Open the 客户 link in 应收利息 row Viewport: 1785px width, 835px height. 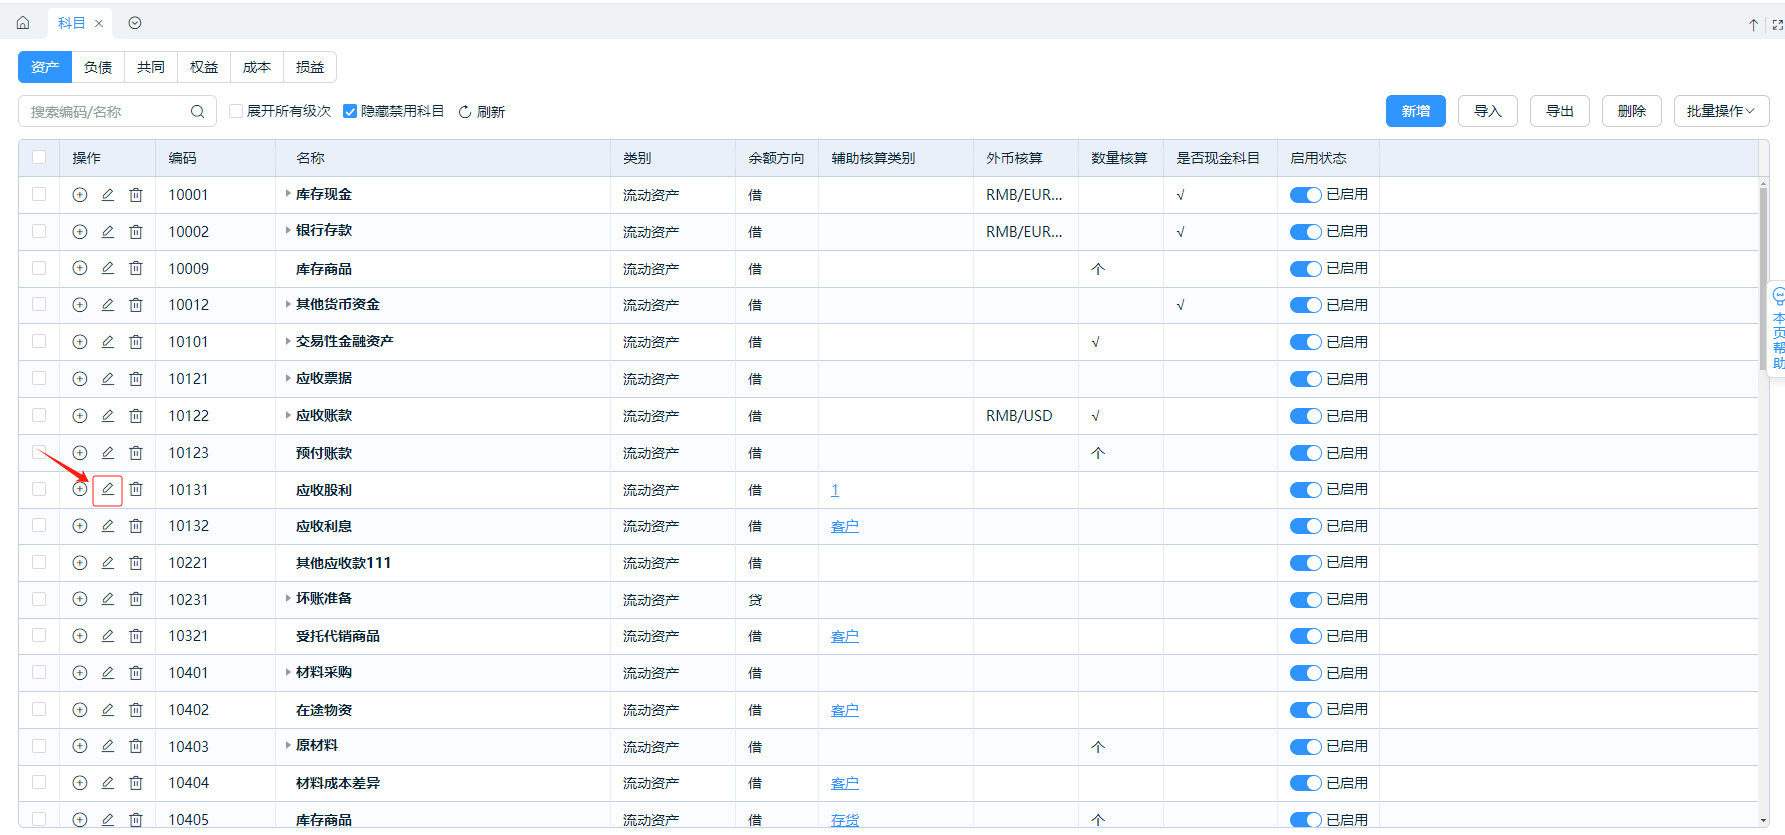(844, 526)
